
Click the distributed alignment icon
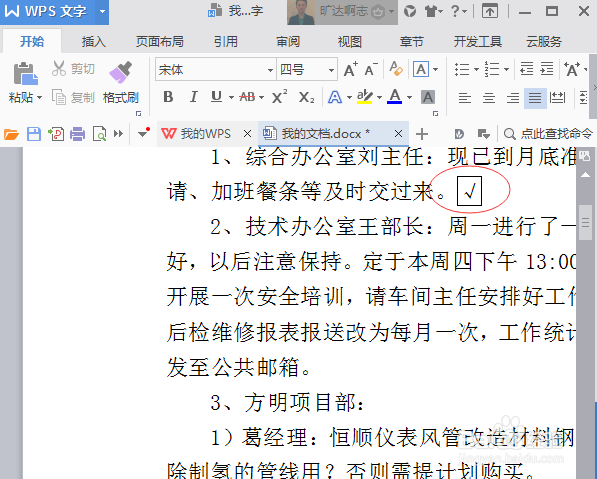pos(557,98)
